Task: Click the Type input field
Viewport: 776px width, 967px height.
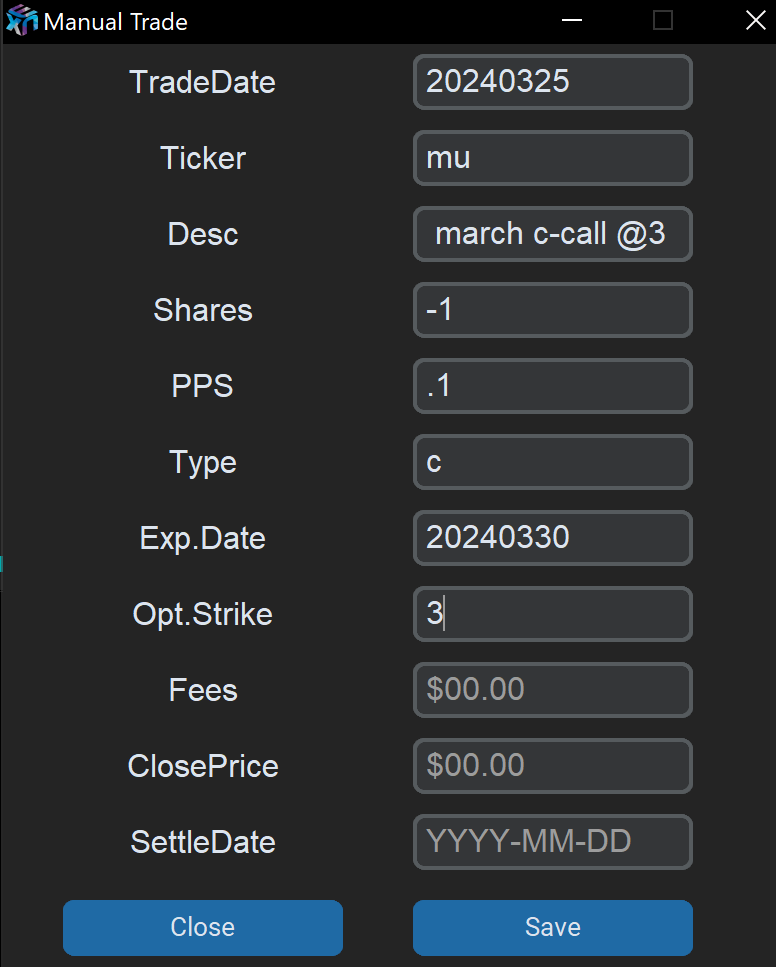Action: (x=552, y=462)
